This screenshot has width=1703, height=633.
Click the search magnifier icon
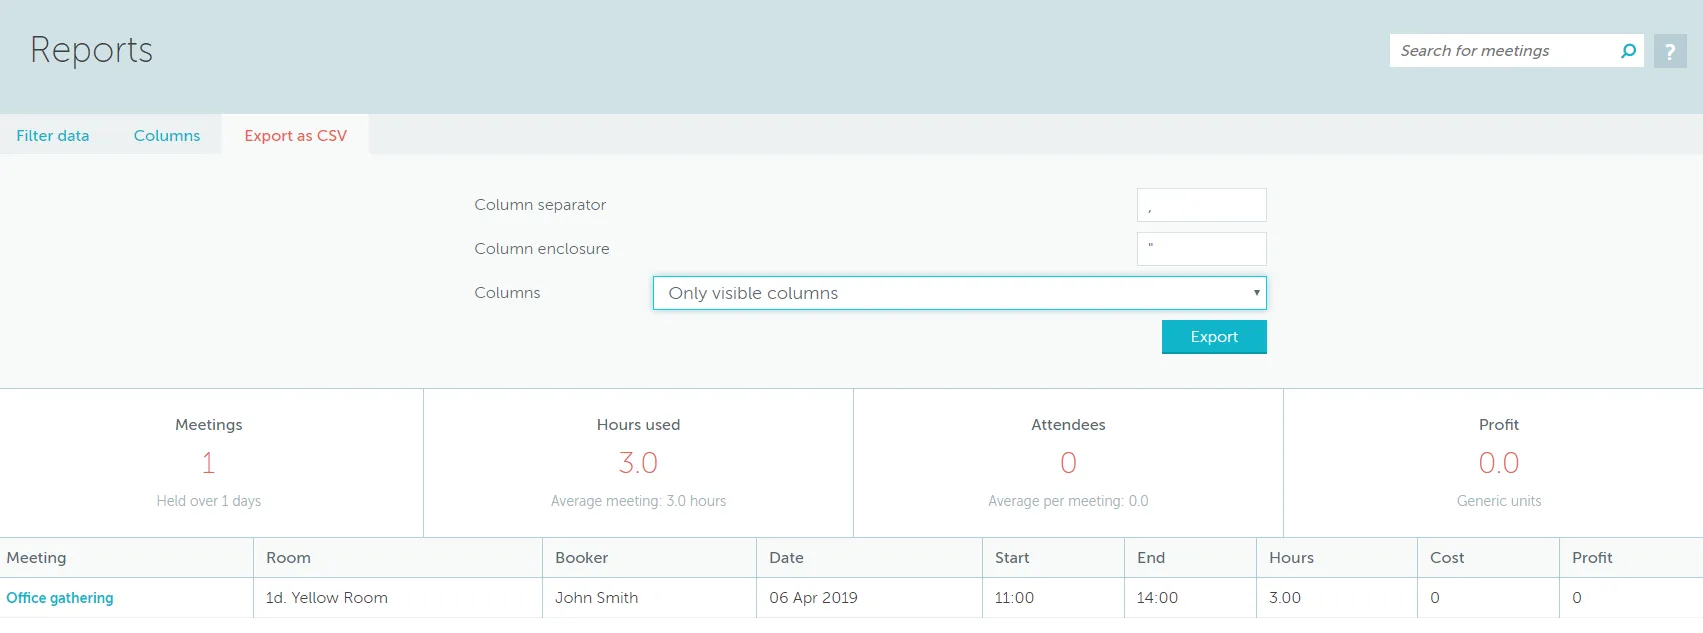coord(1628,51)
